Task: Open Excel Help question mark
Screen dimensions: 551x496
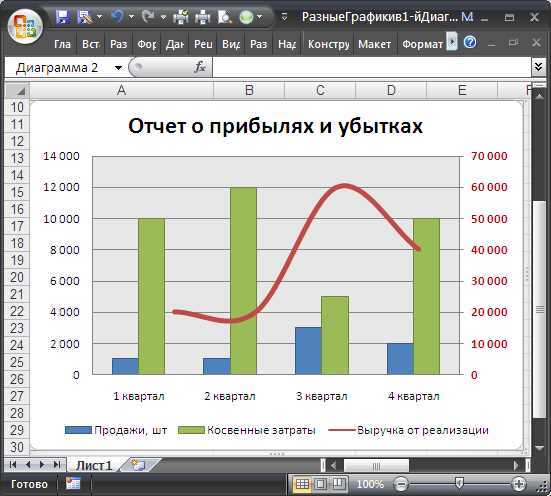Action: [x=470, y=43]
